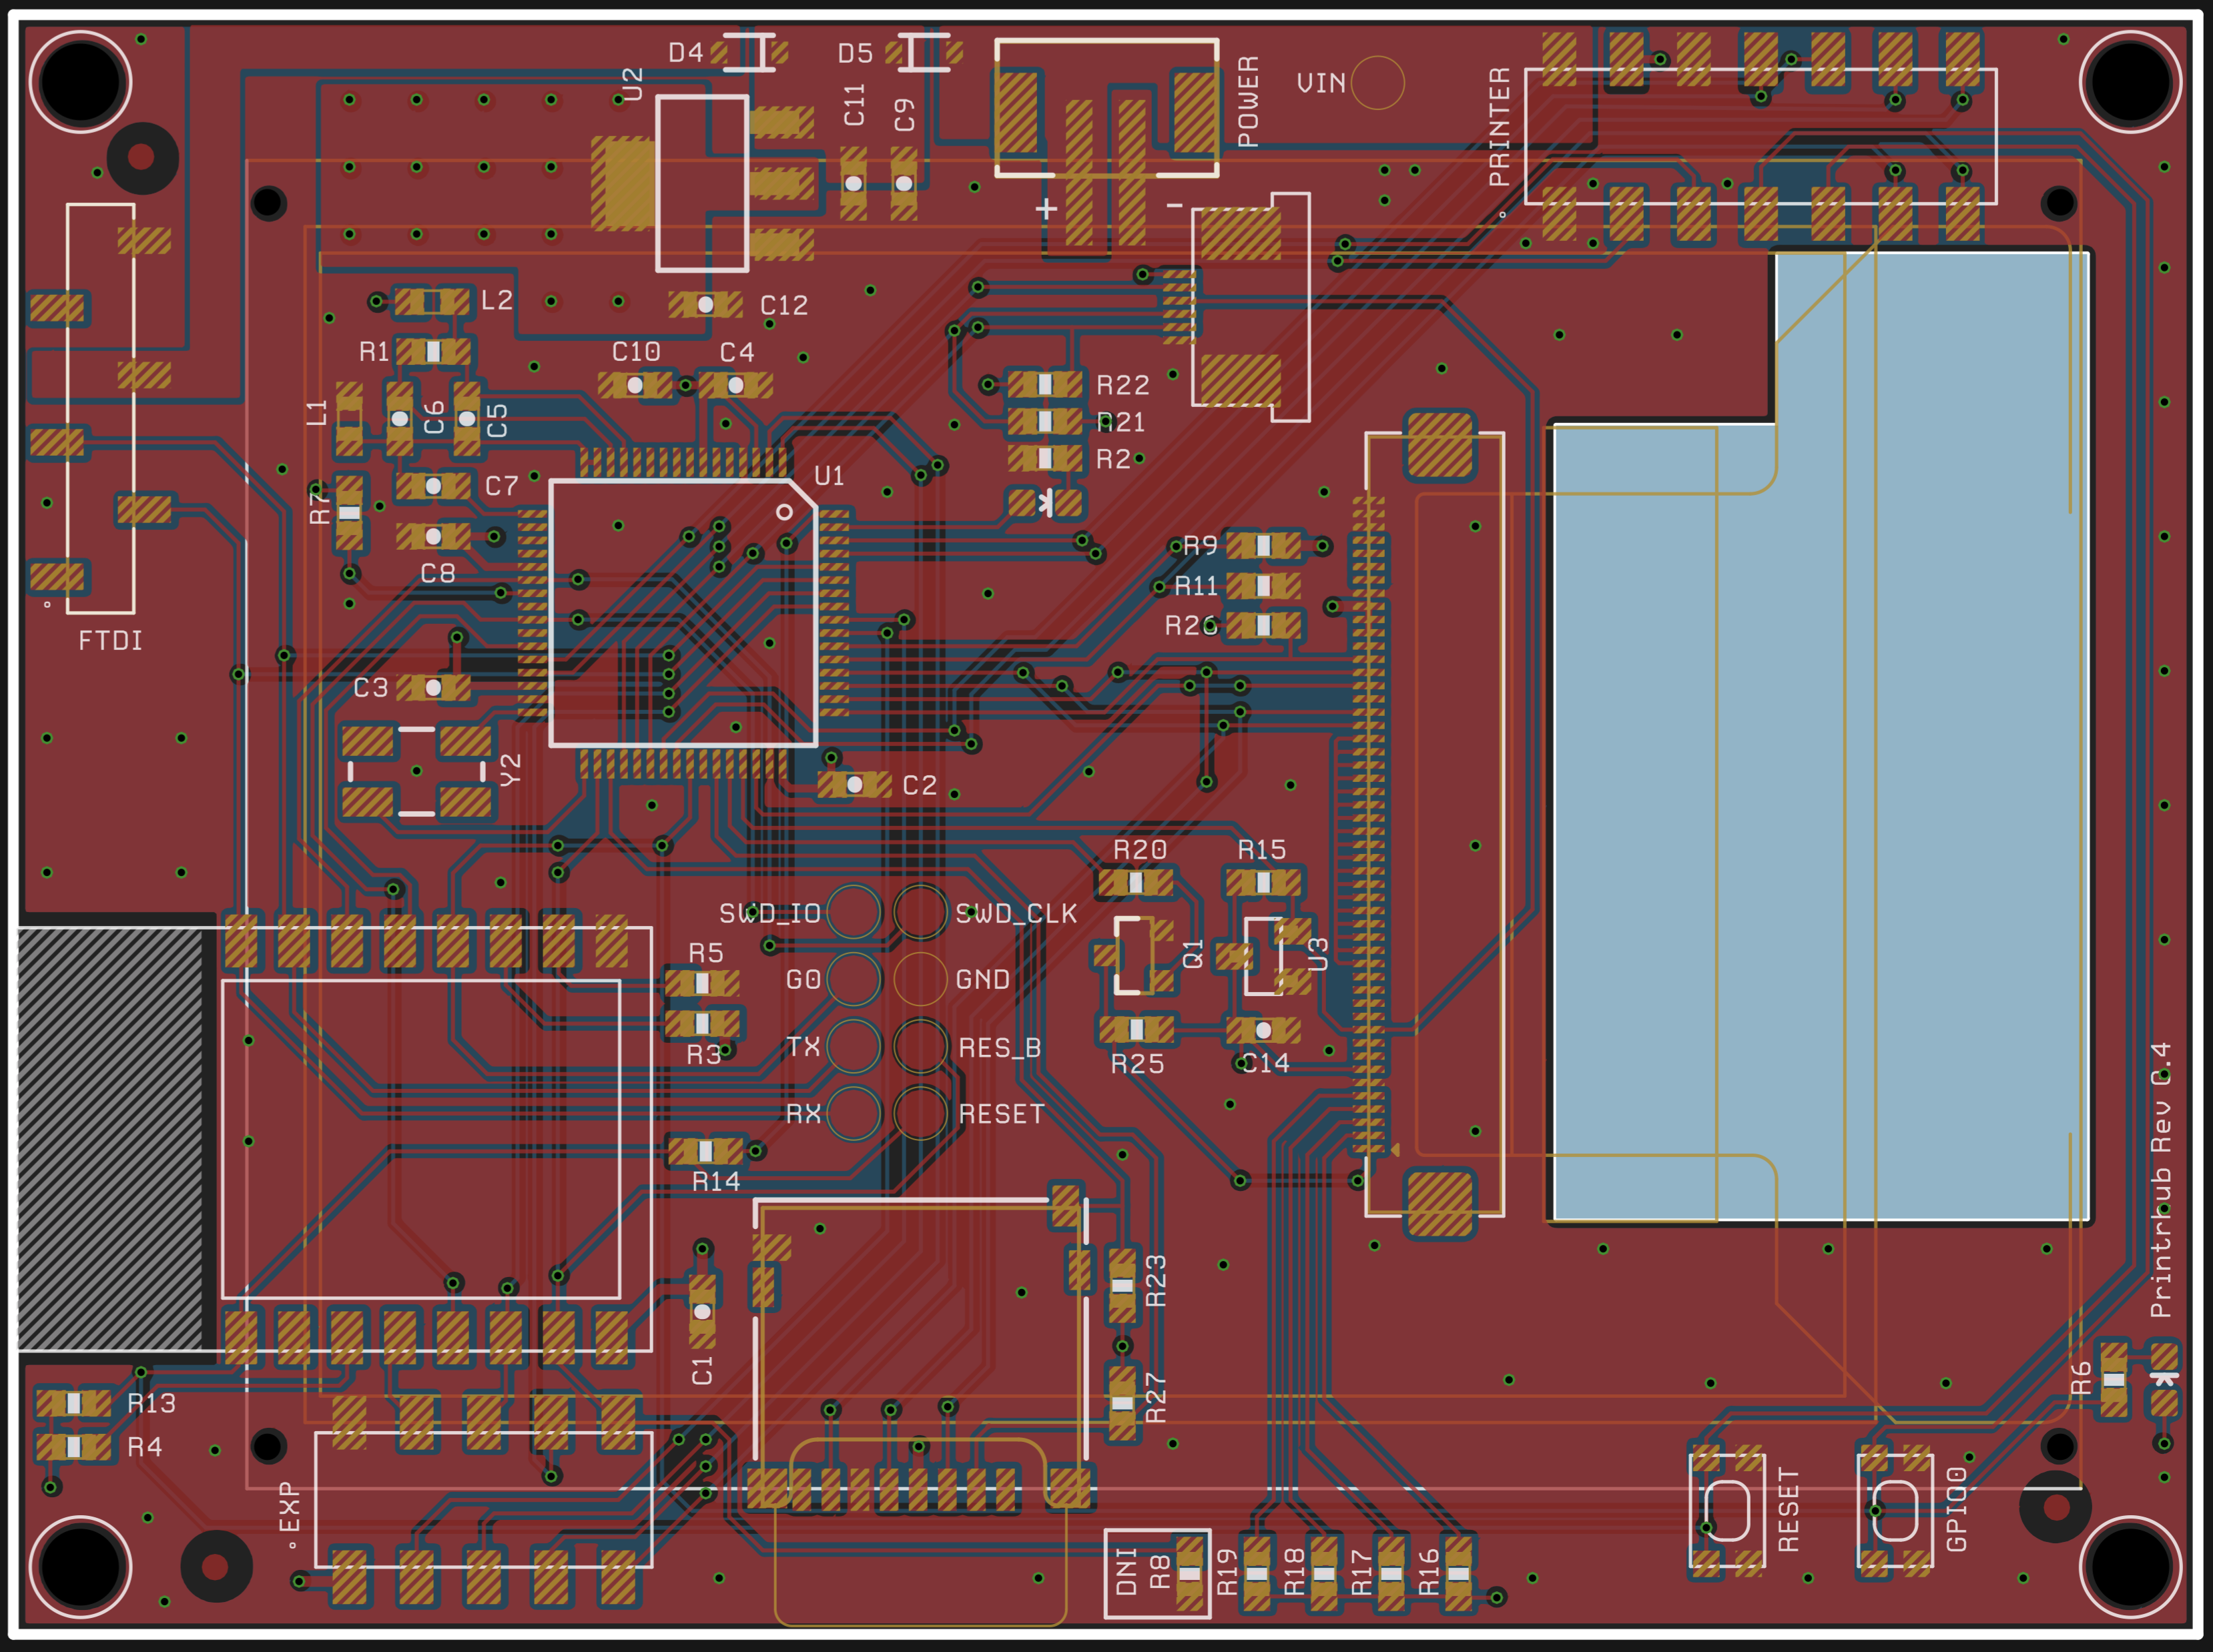Select resistor R11 footprint
This screenshot has width=2213, height=1652.
(1264, 585)
